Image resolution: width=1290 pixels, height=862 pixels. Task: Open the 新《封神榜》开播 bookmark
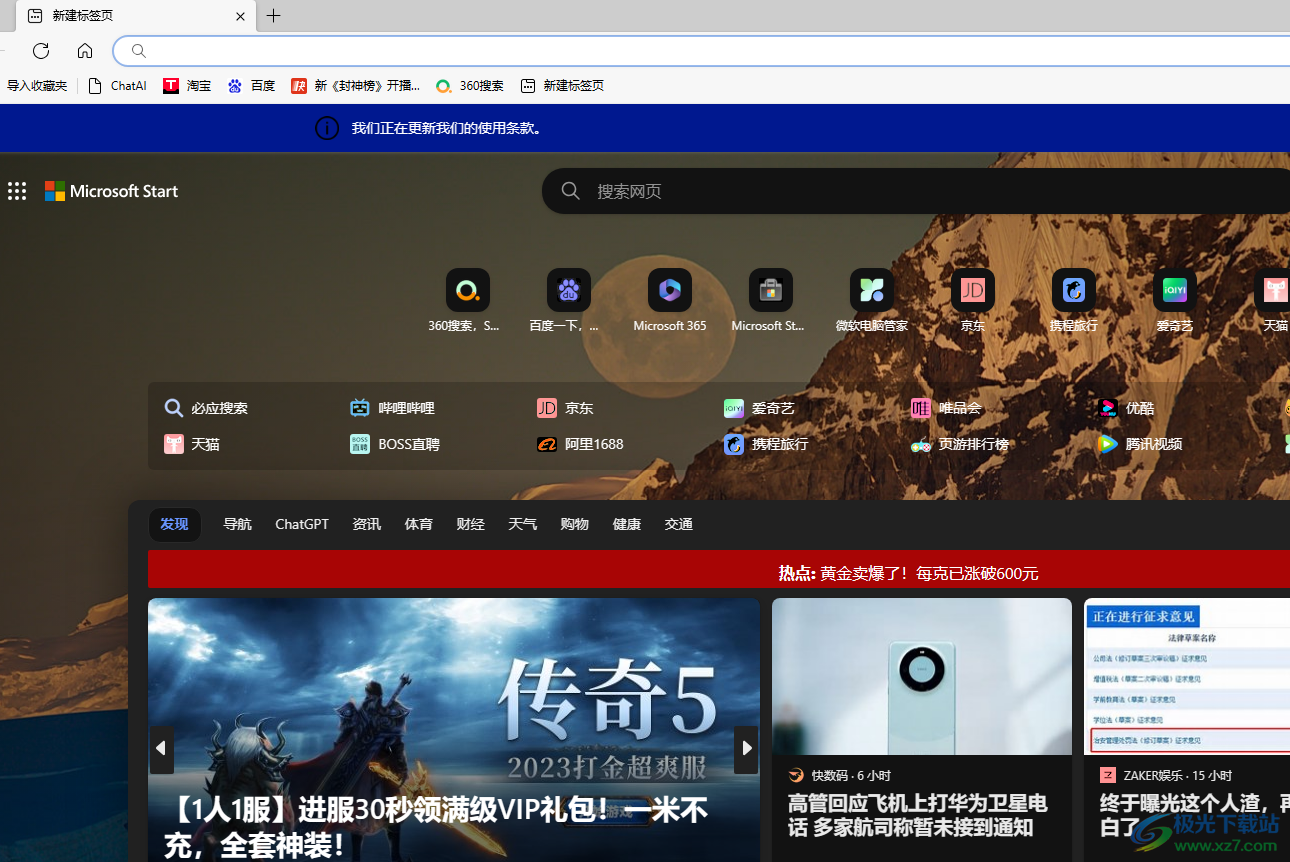tap(356, 86)
